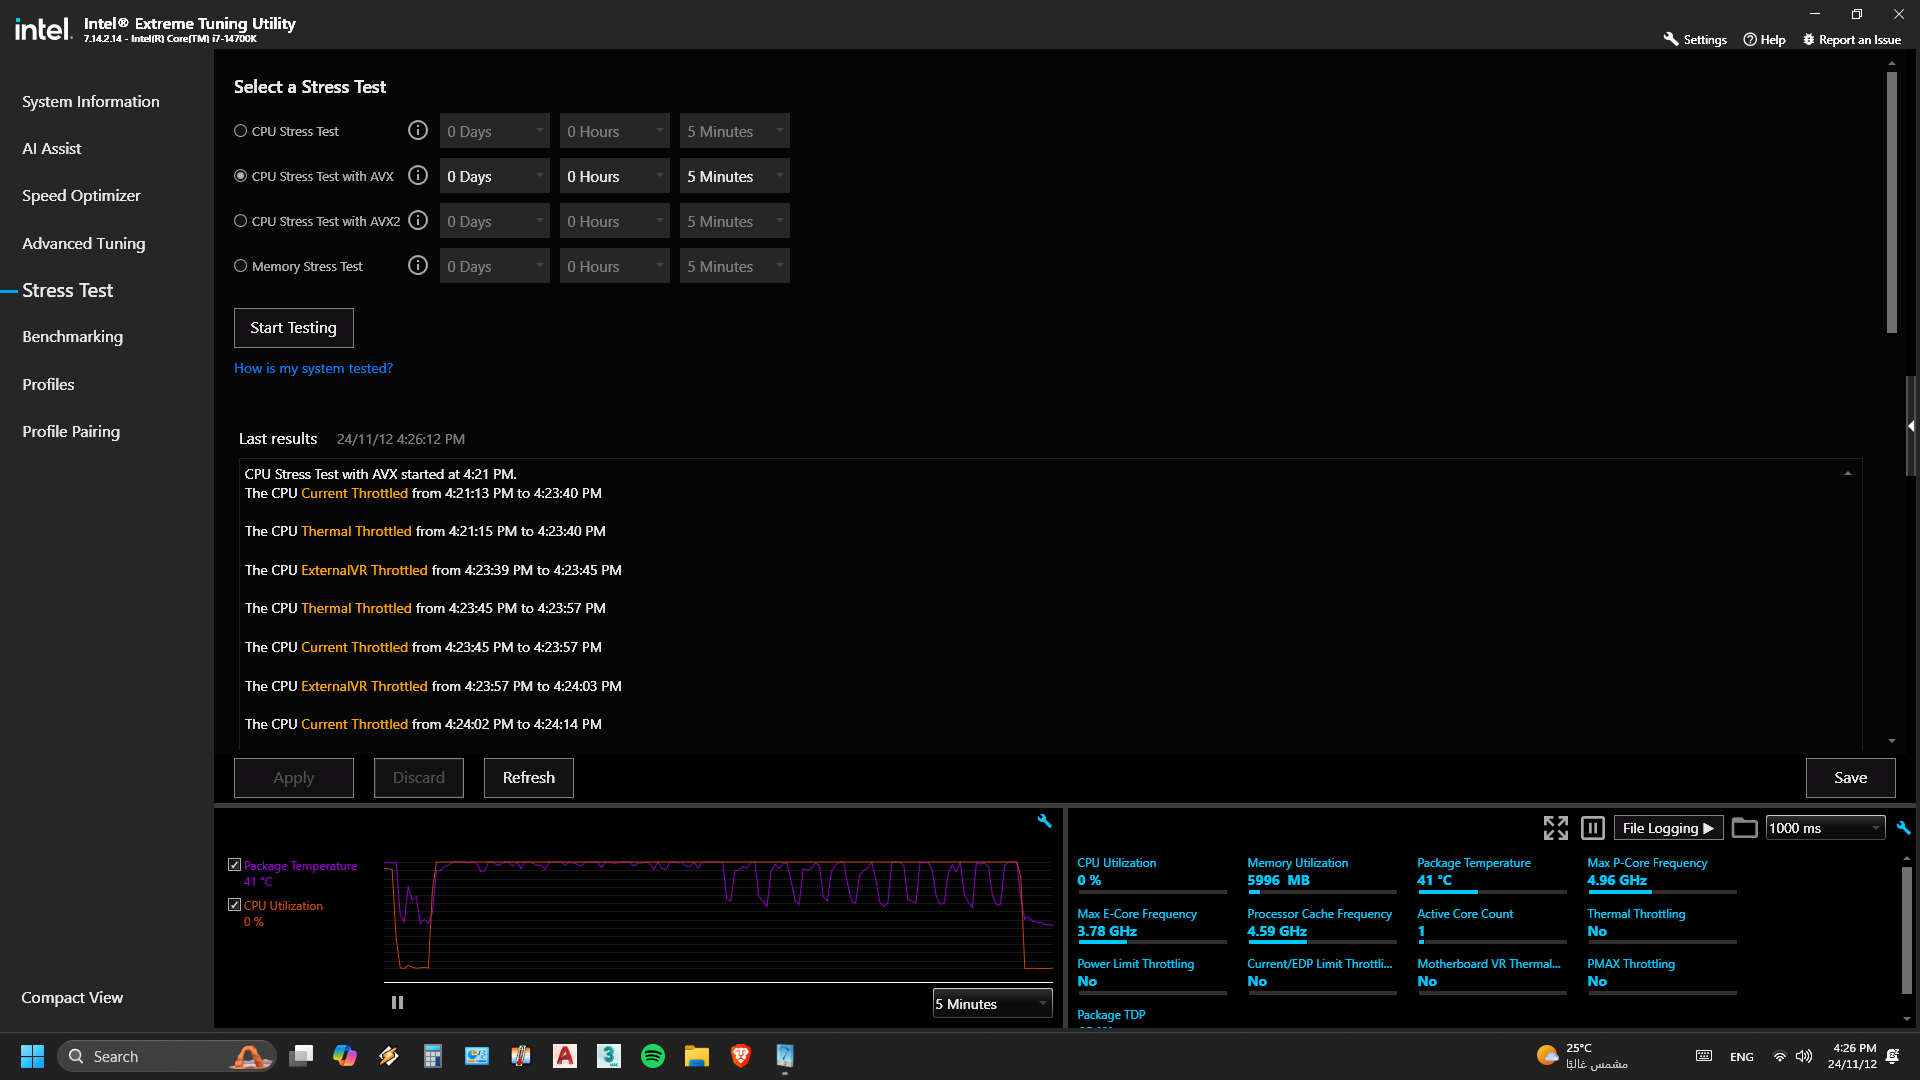
Task: Launch Copilot from taskbar
Action: [345, 1056]
